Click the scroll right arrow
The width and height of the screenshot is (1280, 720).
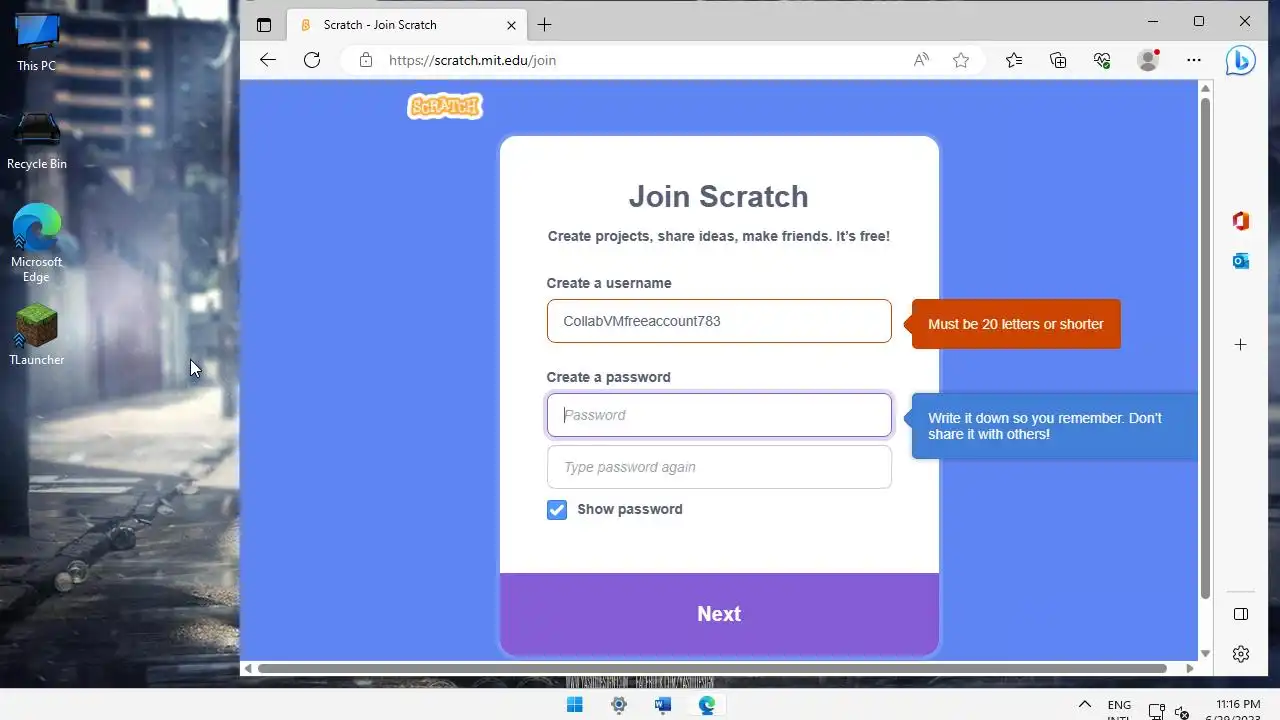click(x=1190, y=668)
